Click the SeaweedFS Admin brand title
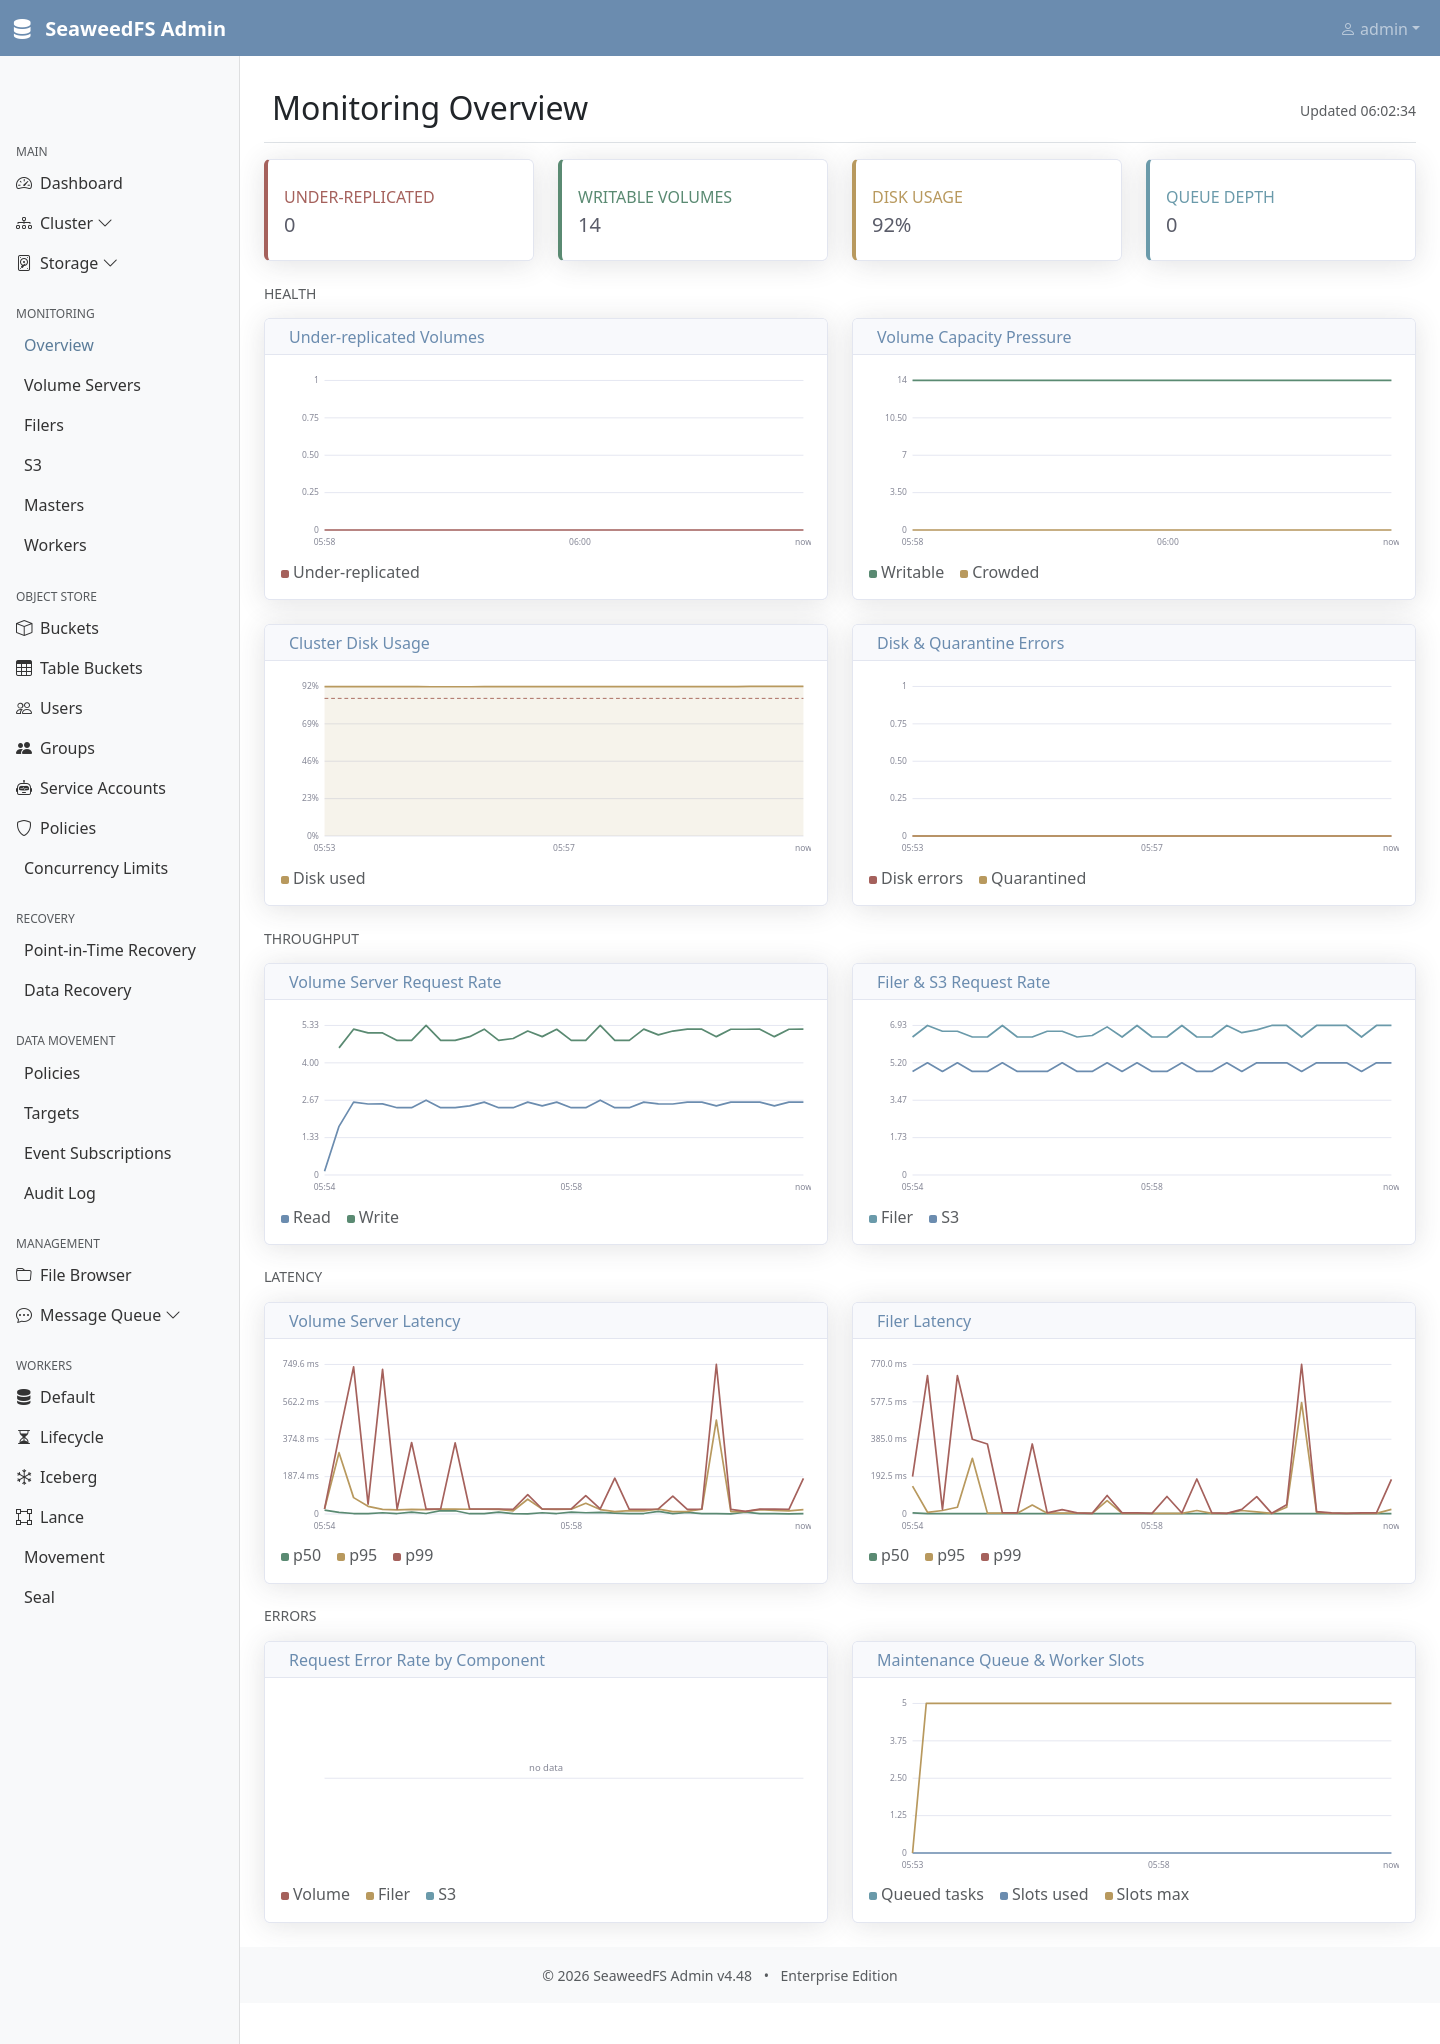1440x2044 pixels. (135, 29)
